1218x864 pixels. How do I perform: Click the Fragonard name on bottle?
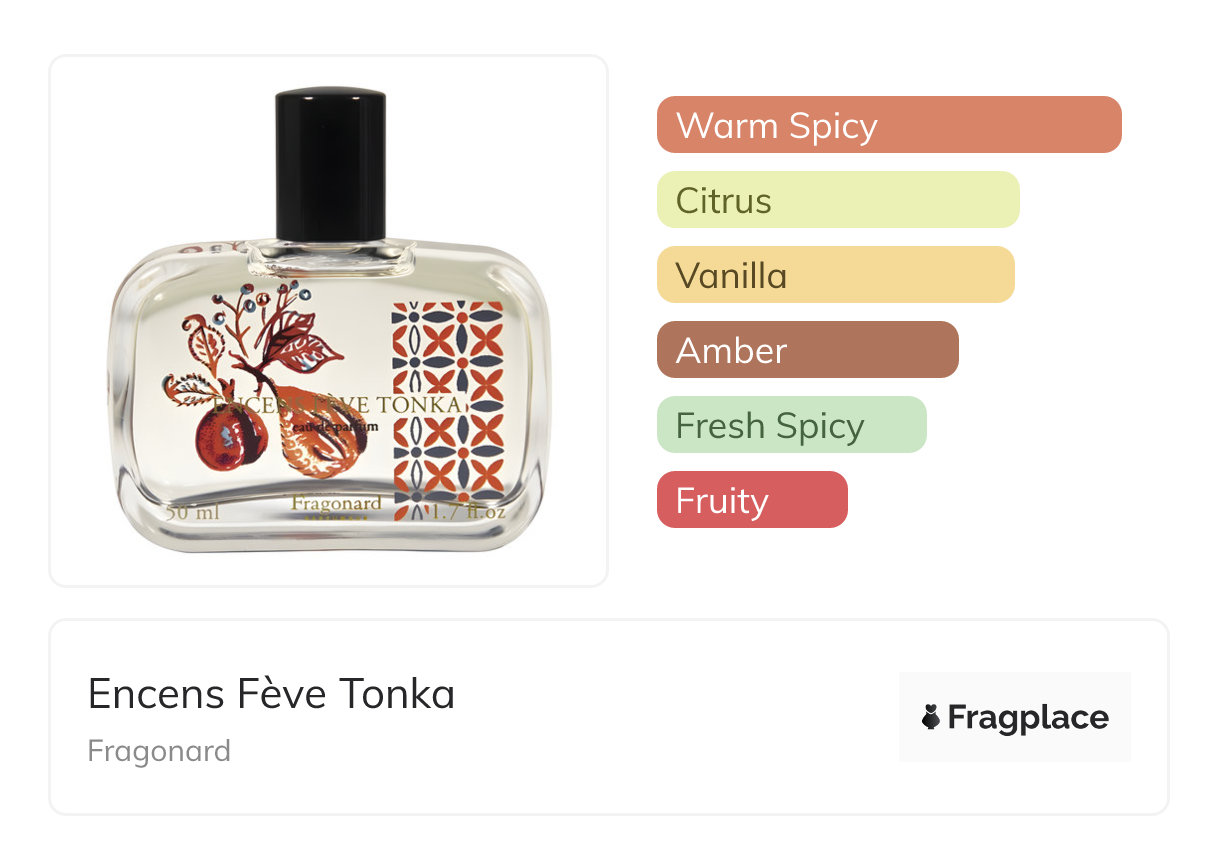pyautogui.click(x=336, y=503)
